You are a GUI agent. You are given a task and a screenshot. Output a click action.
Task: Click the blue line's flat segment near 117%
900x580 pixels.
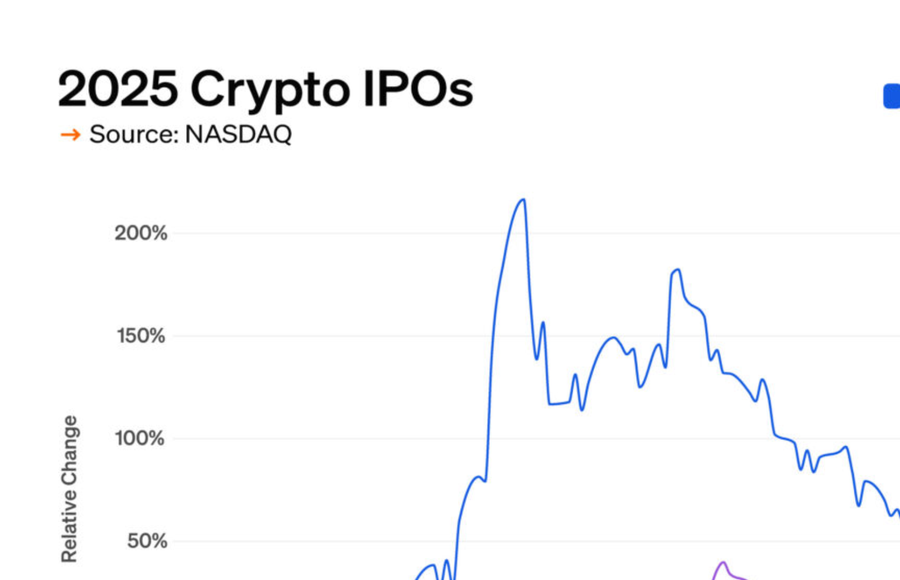pos(558,403)
